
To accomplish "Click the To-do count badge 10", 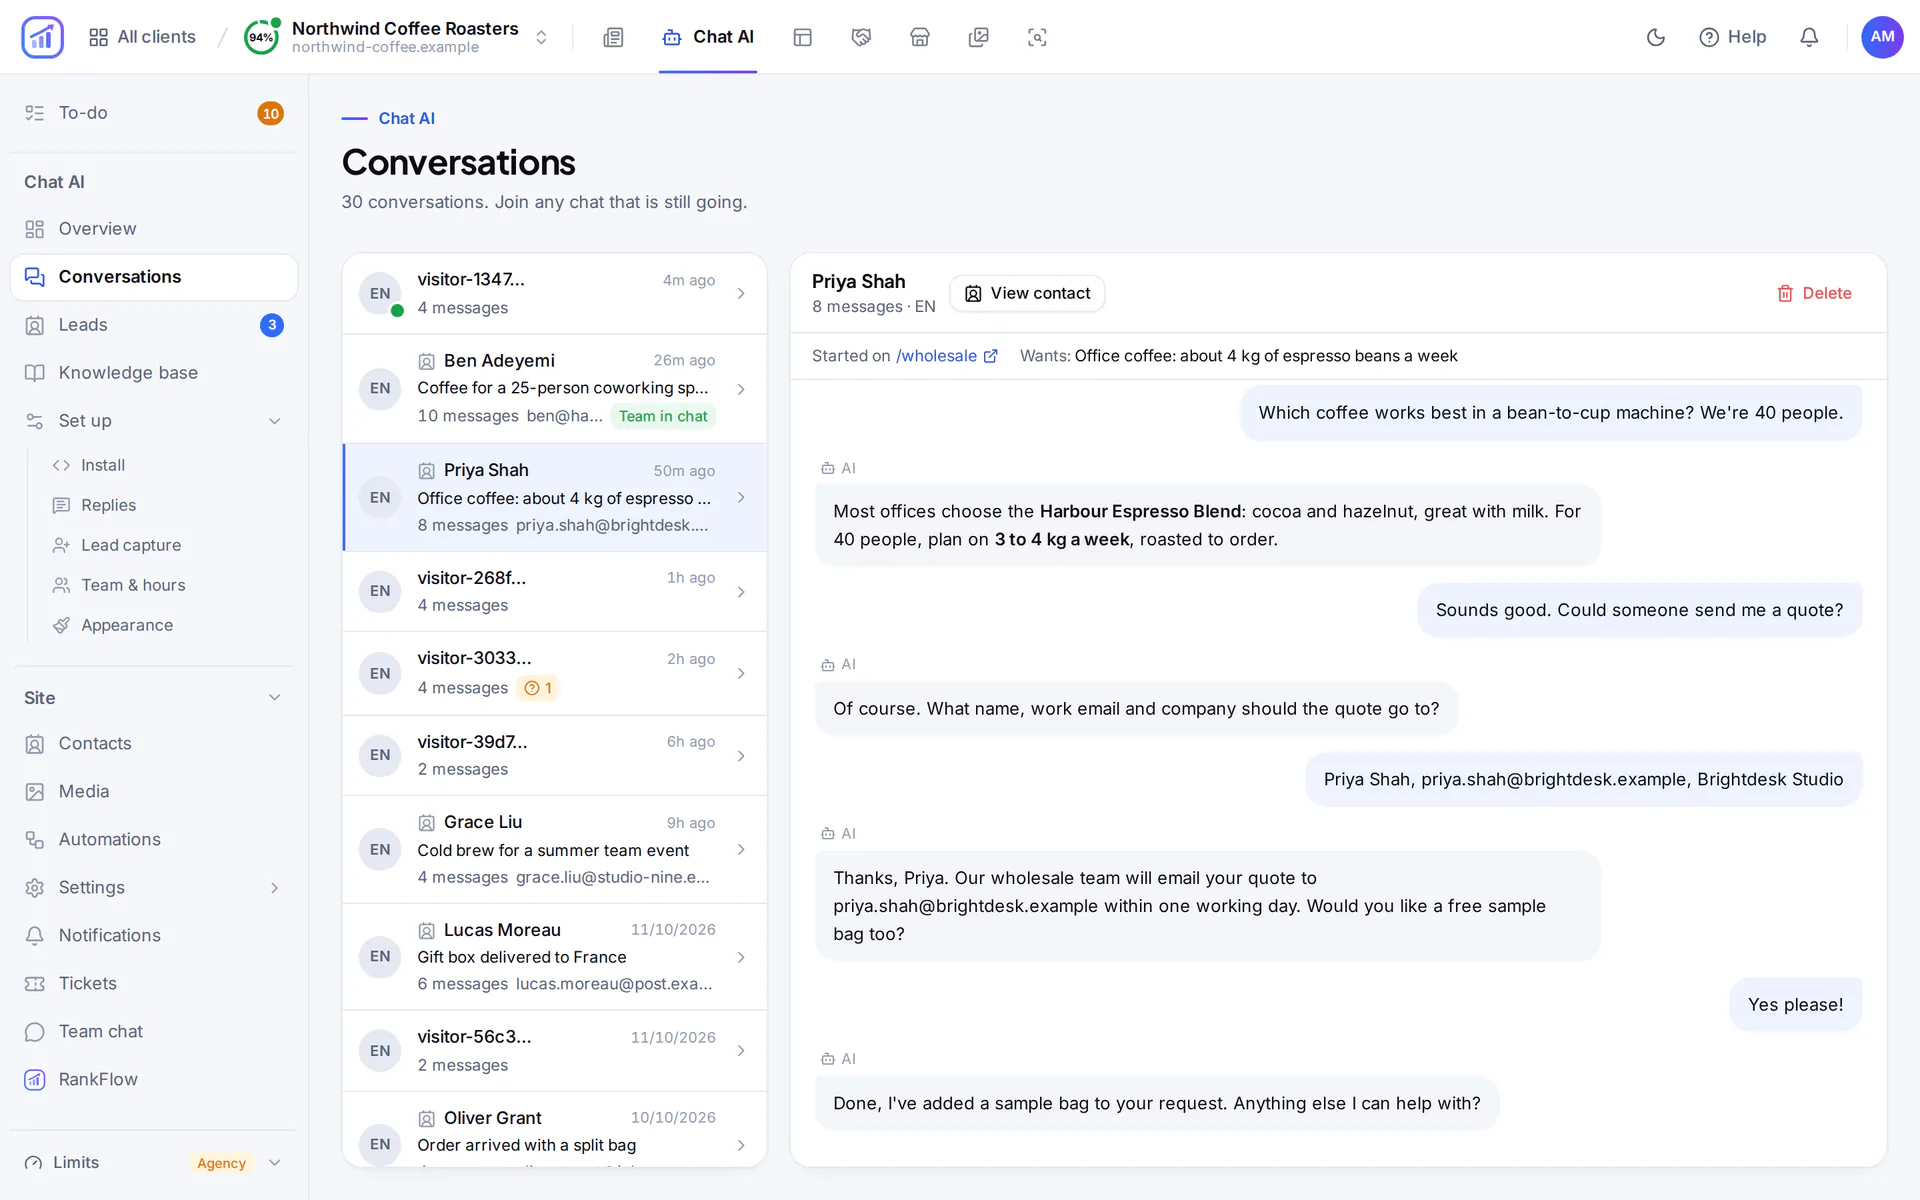I will click(270, 114).
